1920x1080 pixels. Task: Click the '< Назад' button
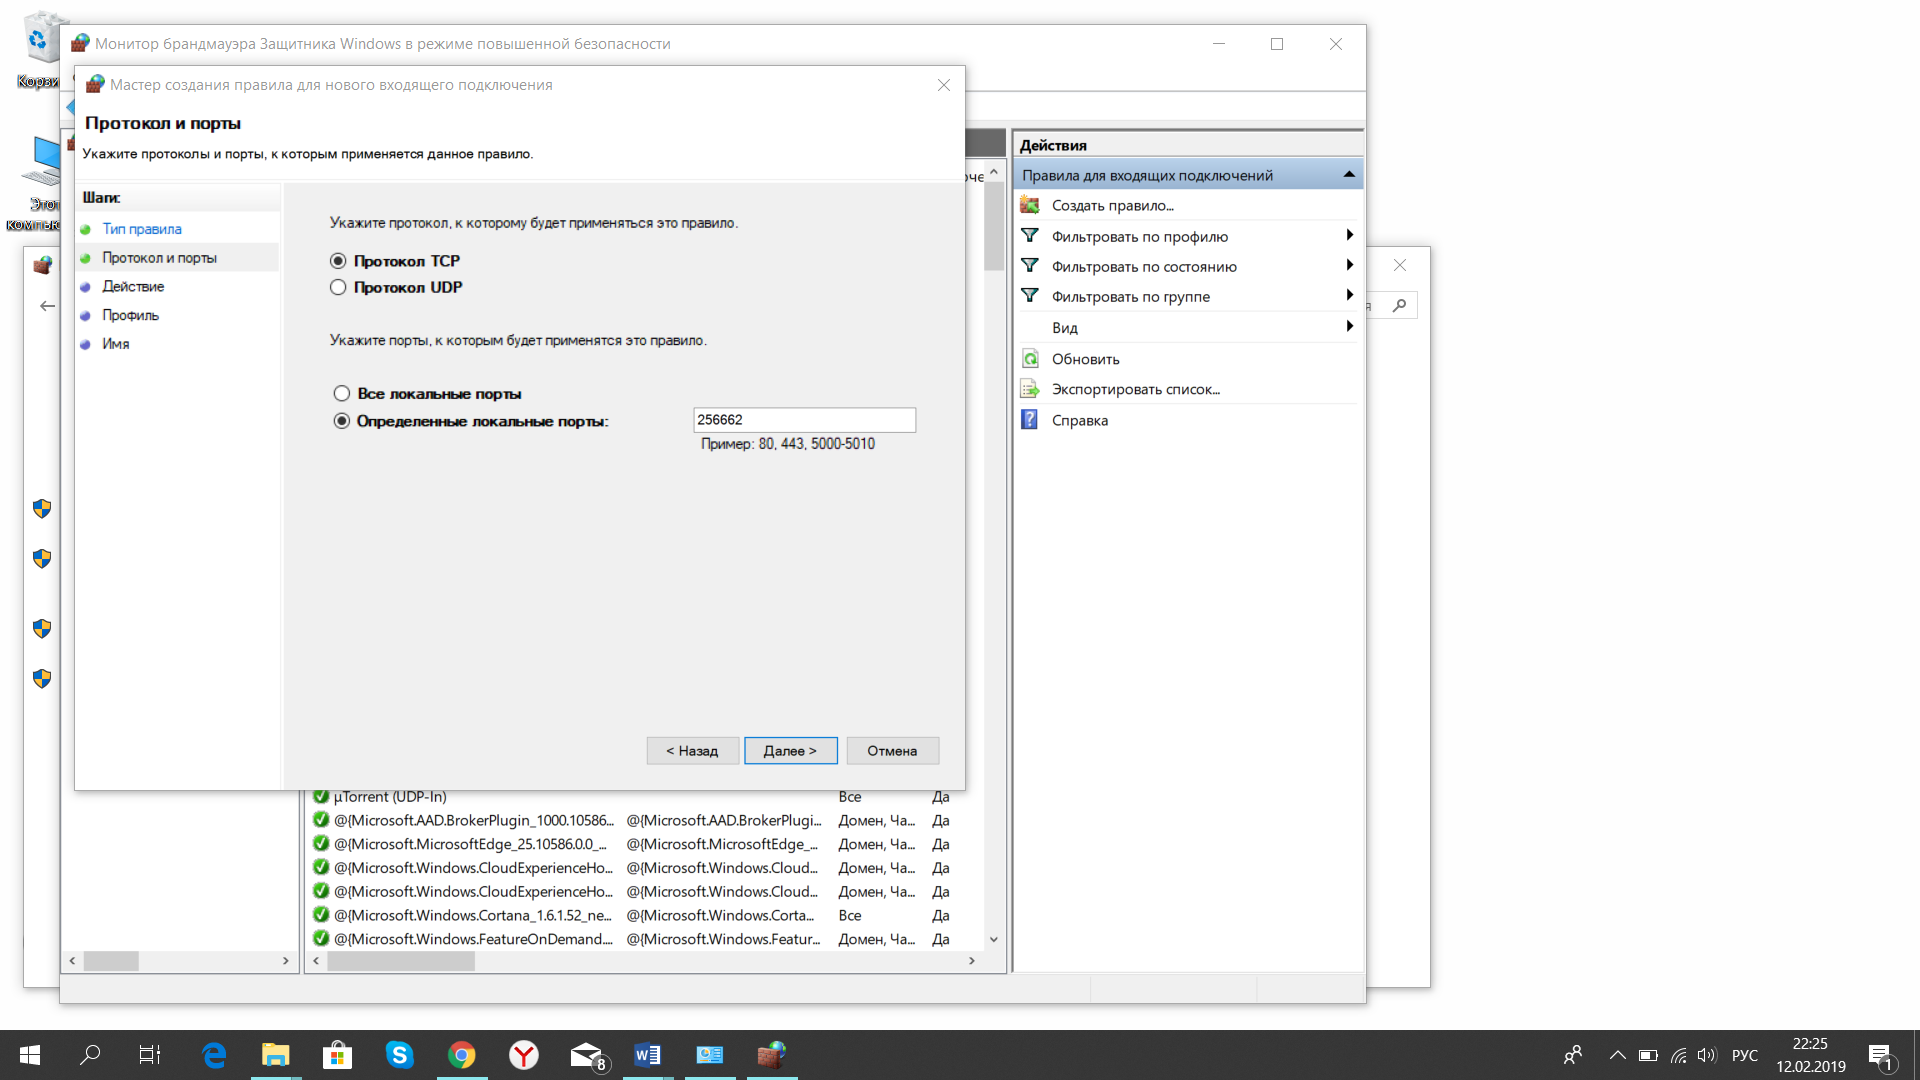pyautogui.click(x=692, y=751)
